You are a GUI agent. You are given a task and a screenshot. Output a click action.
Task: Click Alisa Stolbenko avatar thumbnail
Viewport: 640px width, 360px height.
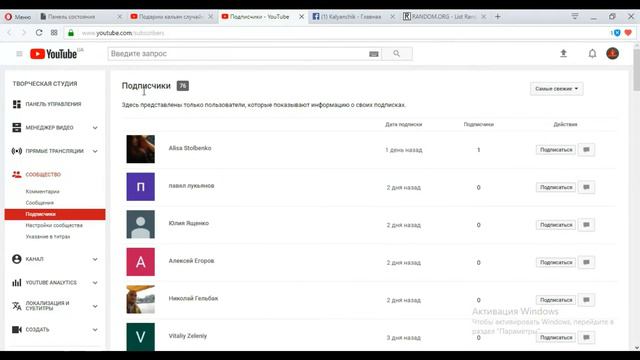(x=140, y=149)
